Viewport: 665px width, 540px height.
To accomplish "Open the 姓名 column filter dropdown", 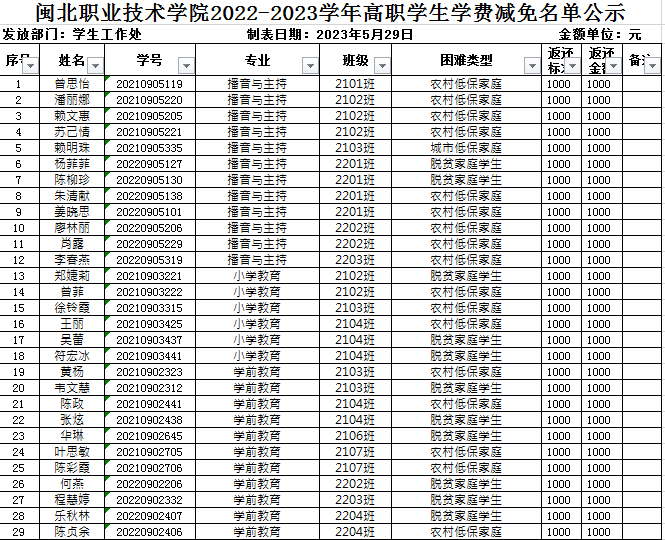I will [94, 65].
